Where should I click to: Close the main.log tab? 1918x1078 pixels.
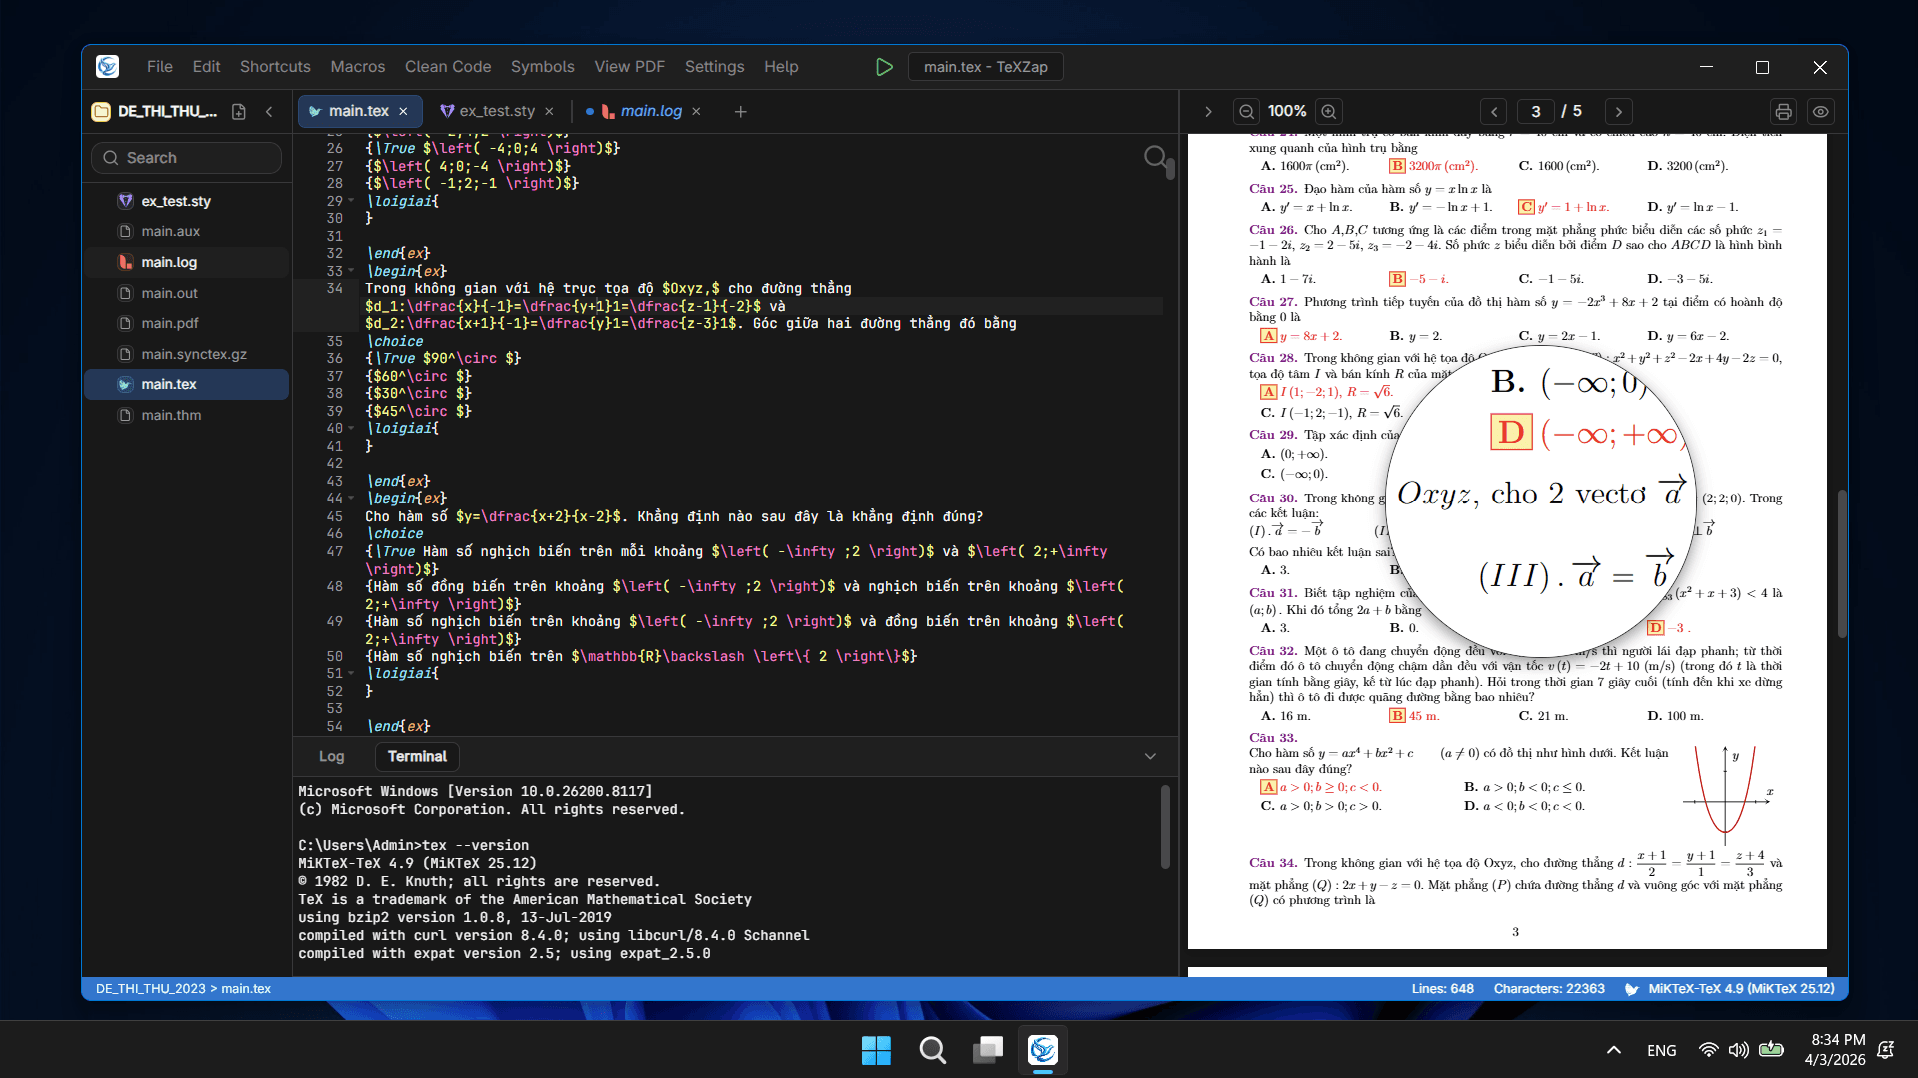coord(697,111)
